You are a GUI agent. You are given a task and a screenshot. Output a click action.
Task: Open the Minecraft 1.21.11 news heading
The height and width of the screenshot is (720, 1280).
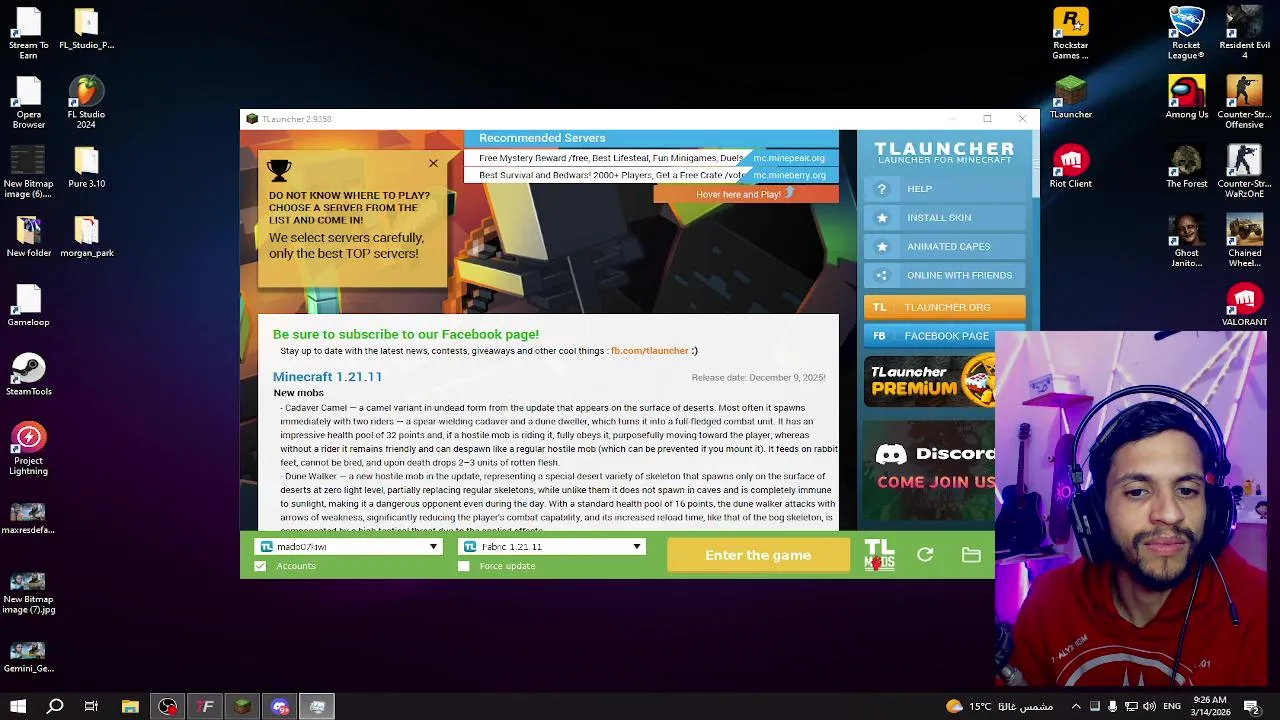[327, 377]
